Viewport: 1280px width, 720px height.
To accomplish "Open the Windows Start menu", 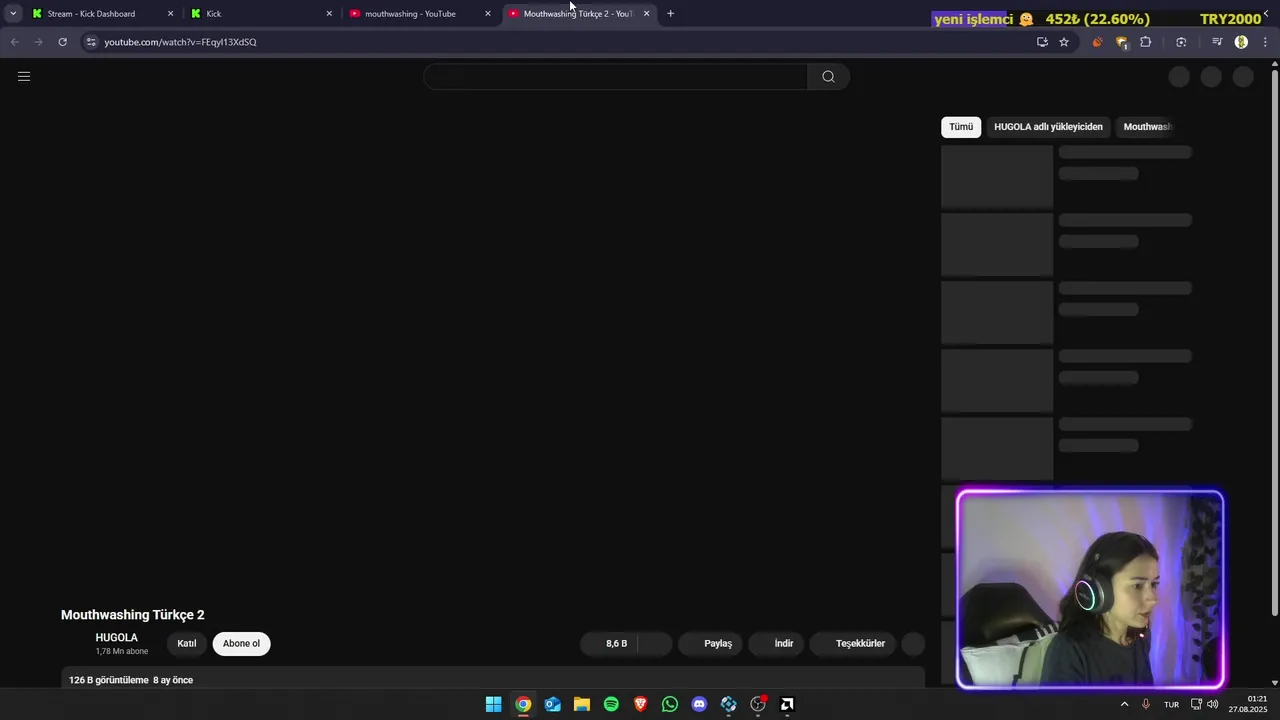I will click(494, 704).
